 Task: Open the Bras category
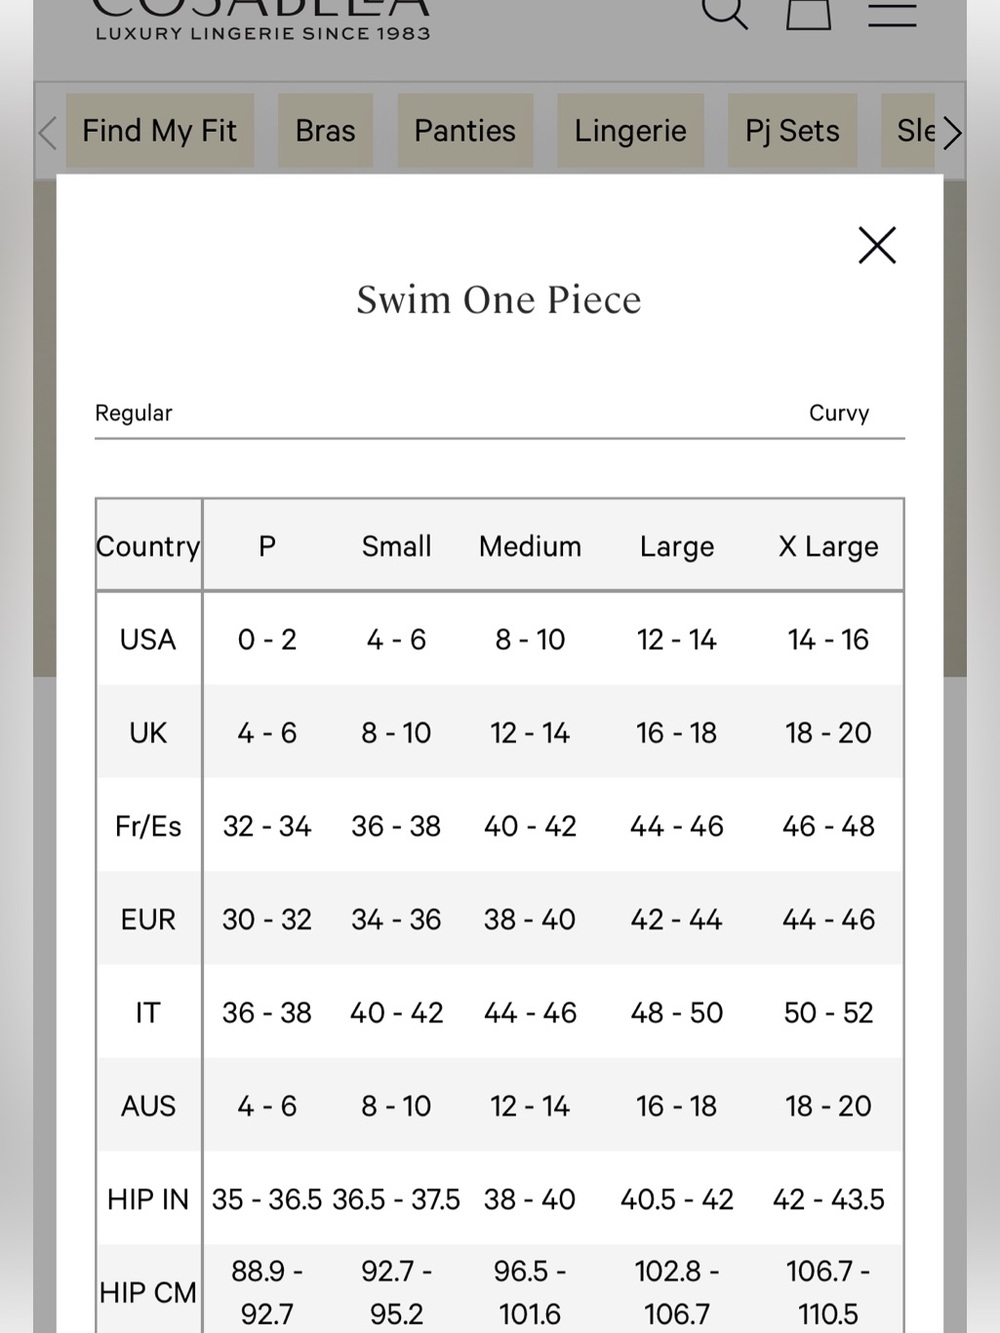pos(325,131)
